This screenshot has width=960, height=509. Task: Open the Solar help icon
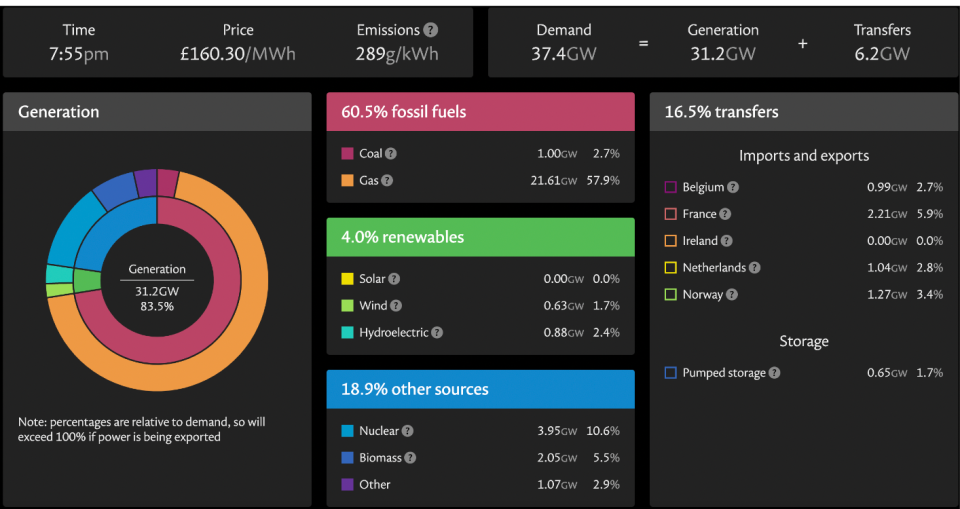coord(393,279)
